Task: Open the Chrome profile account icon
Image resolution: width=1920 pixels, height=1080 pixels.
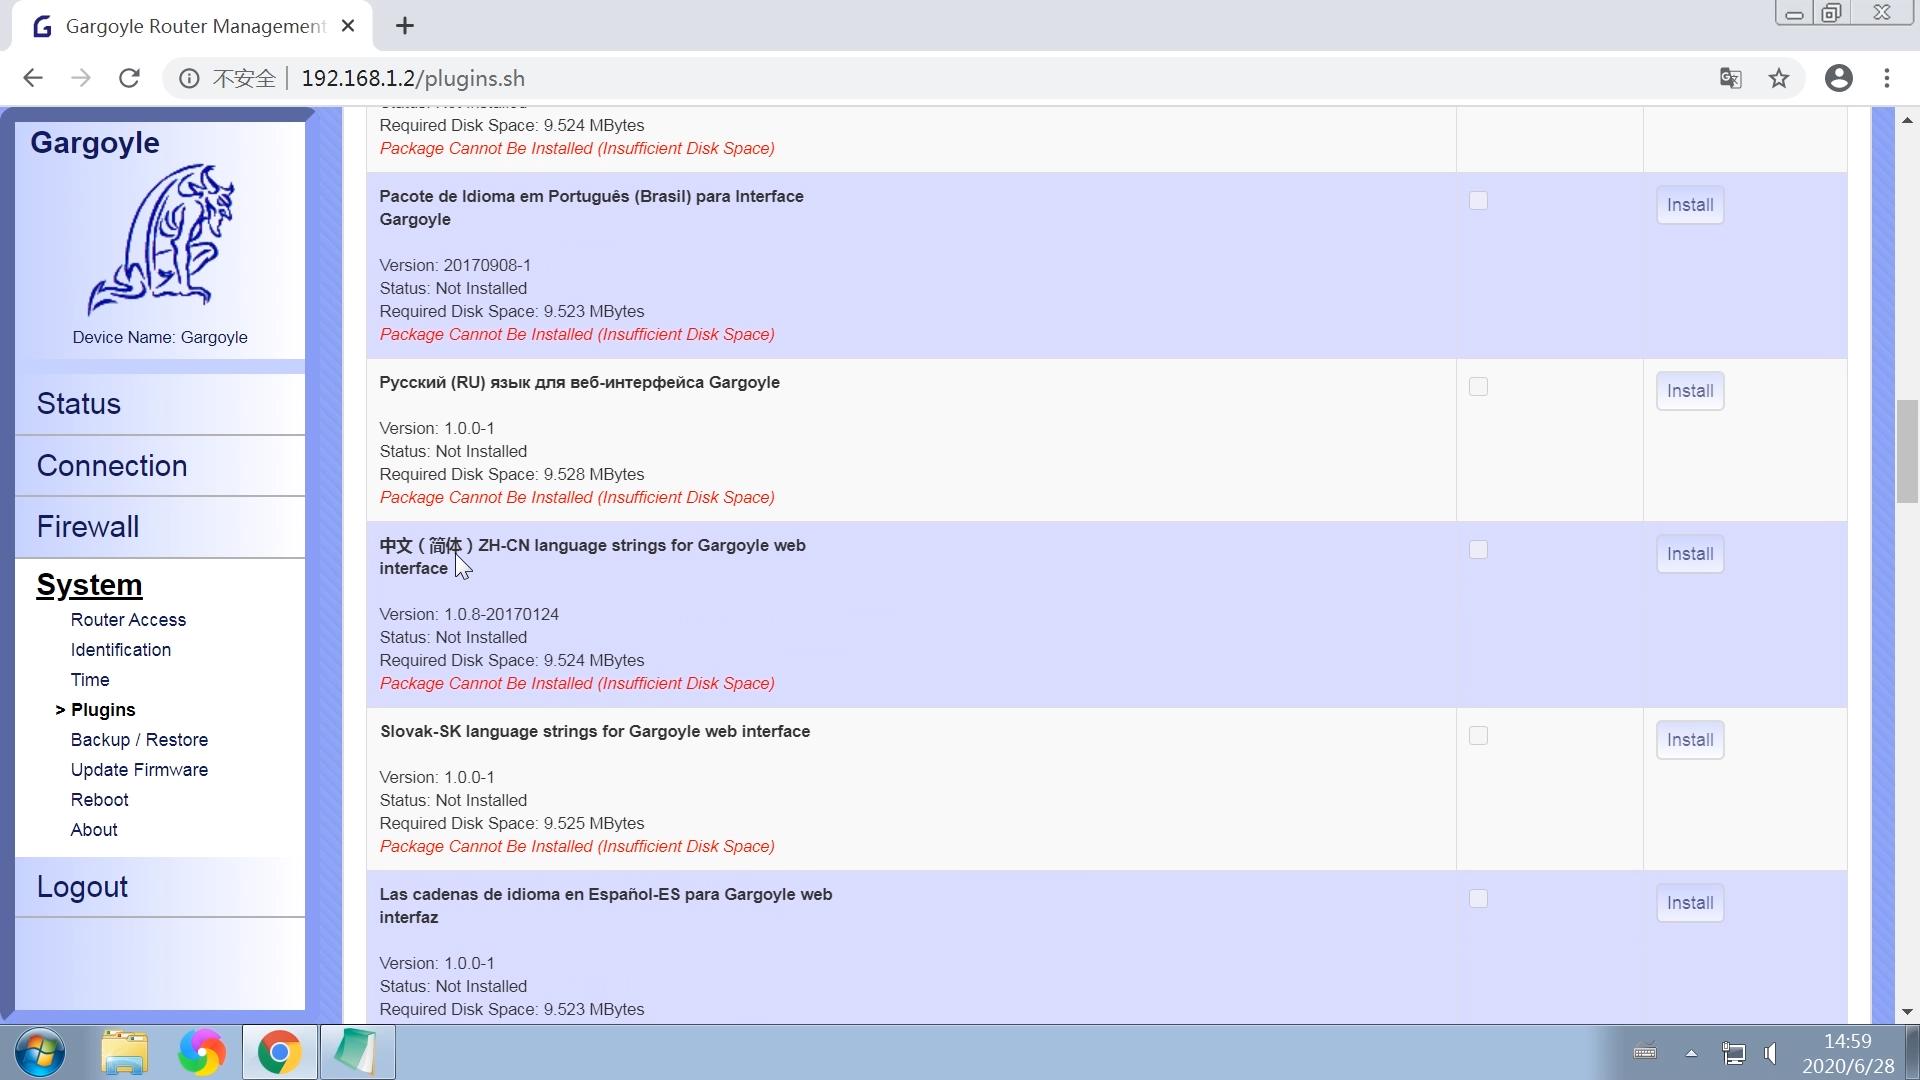Action: tap(1838, 78)
